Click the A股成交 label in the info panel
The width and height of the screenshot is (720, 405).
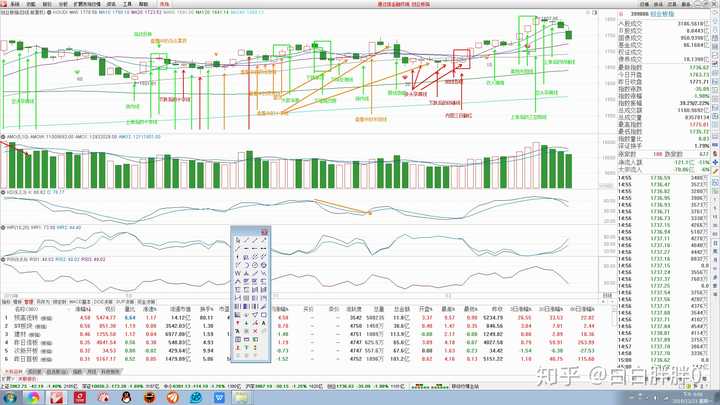[x=630, y=23]
